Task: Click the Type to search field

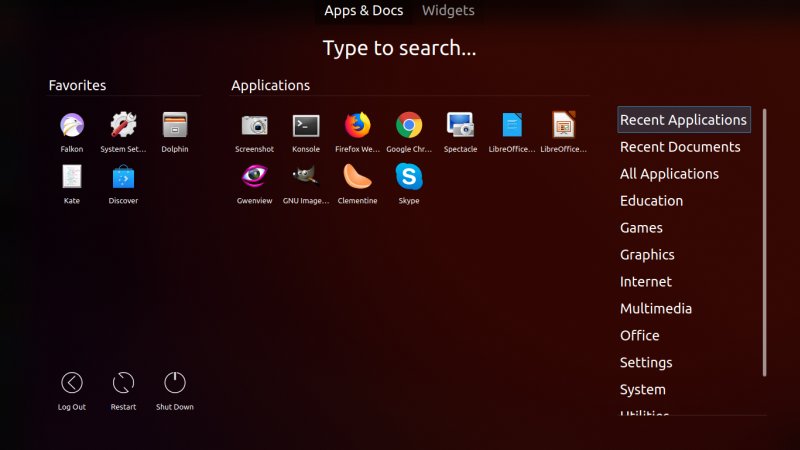Action: 399,48
